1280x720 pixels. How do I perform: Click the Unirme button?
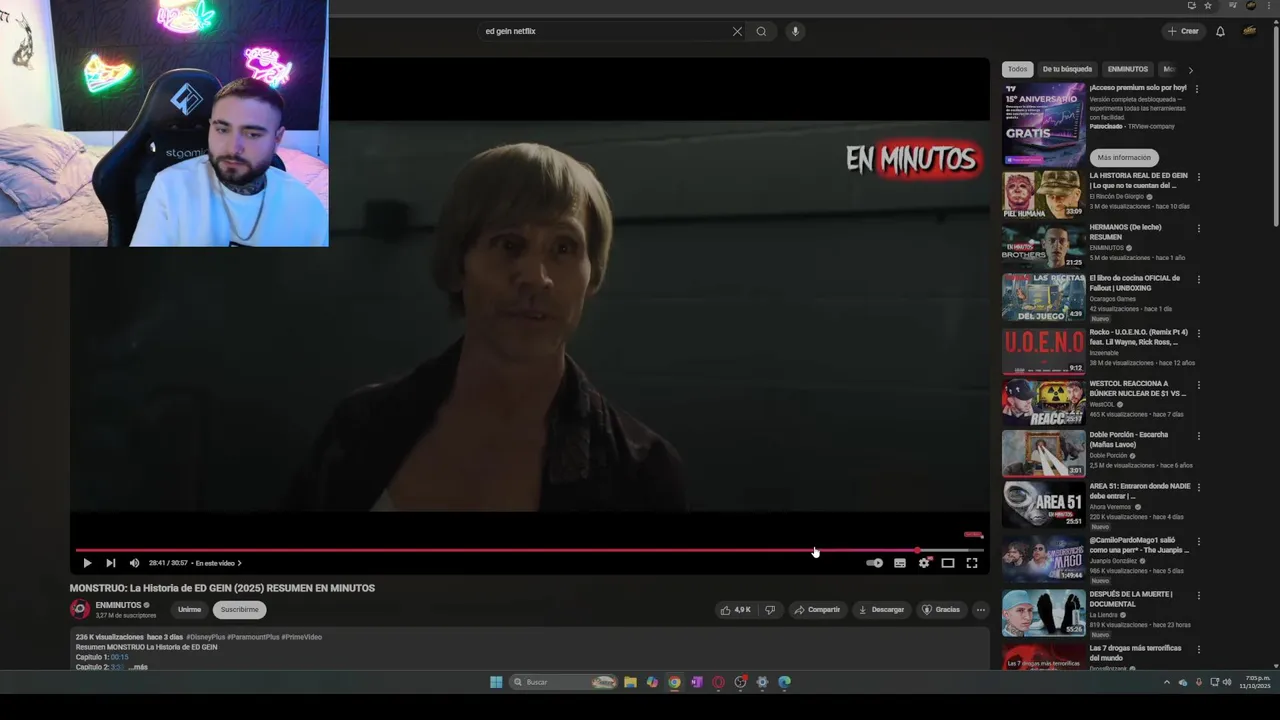[189, 609]
